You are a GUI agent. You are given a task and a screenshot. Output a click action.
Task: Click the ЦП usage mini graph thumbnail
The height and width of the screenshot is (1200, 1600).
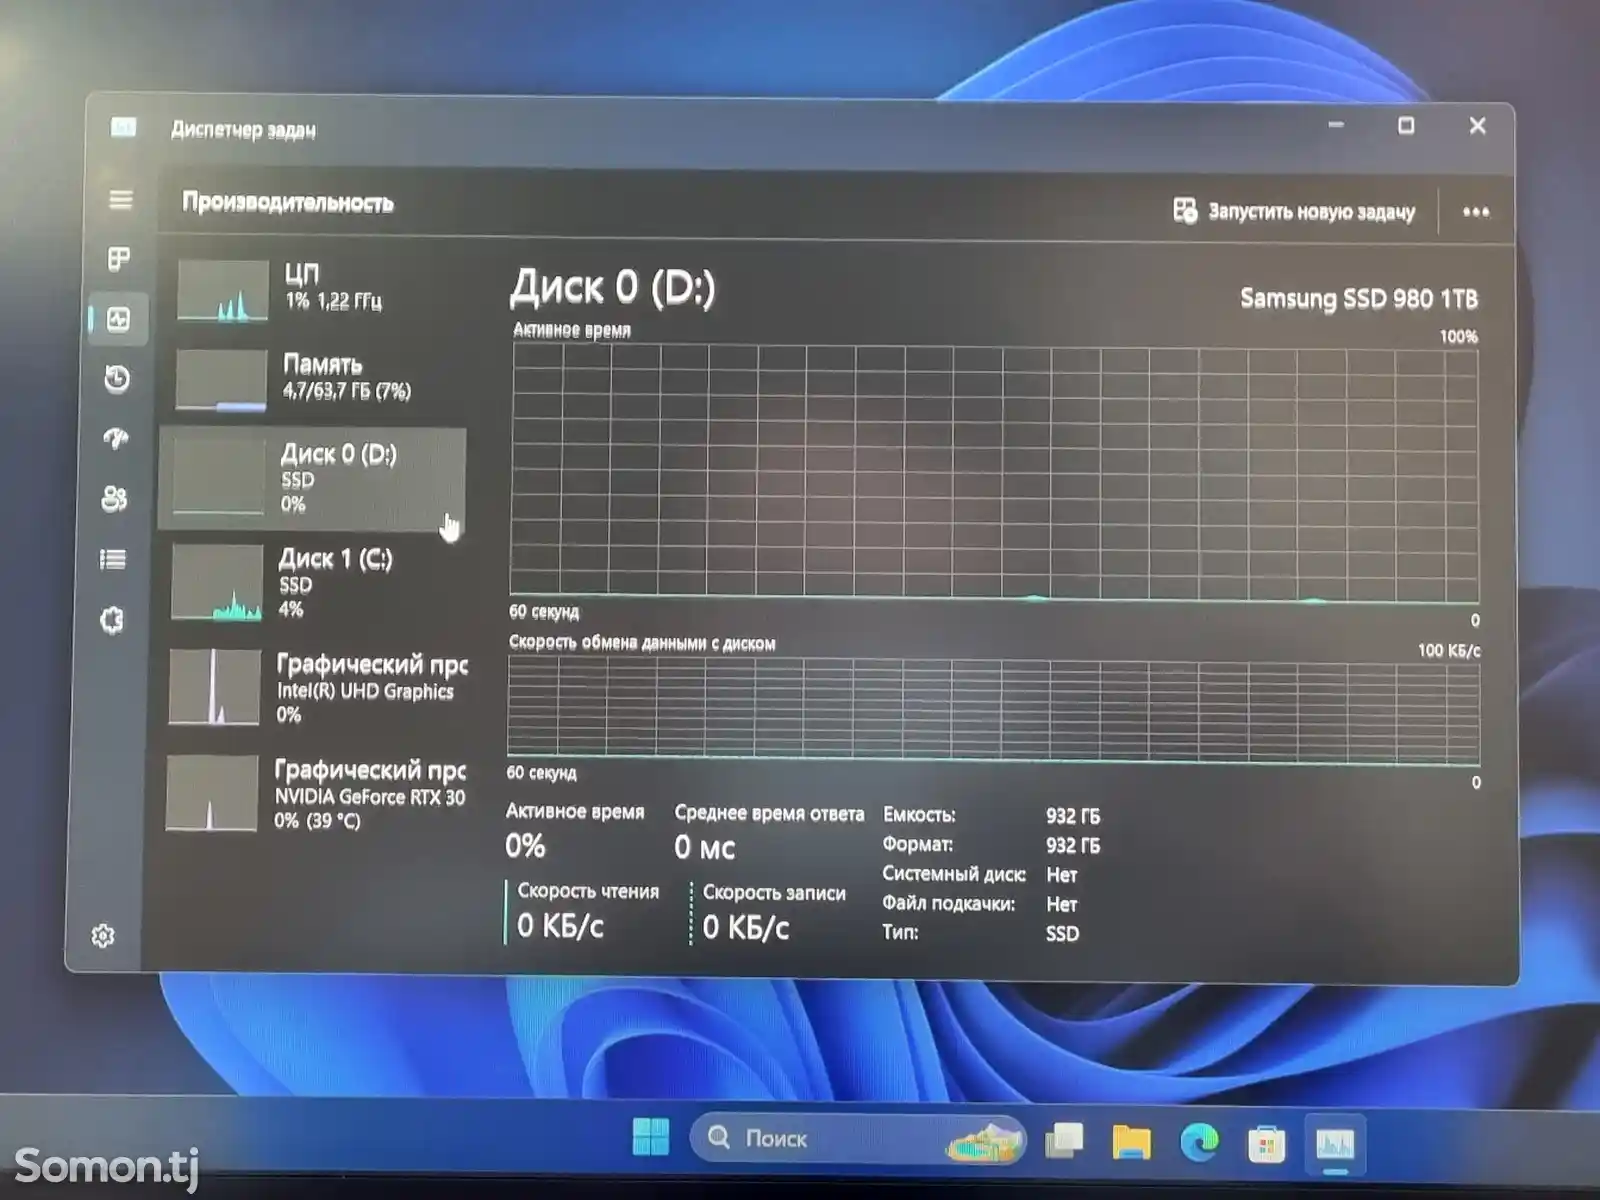coord(223,291)
